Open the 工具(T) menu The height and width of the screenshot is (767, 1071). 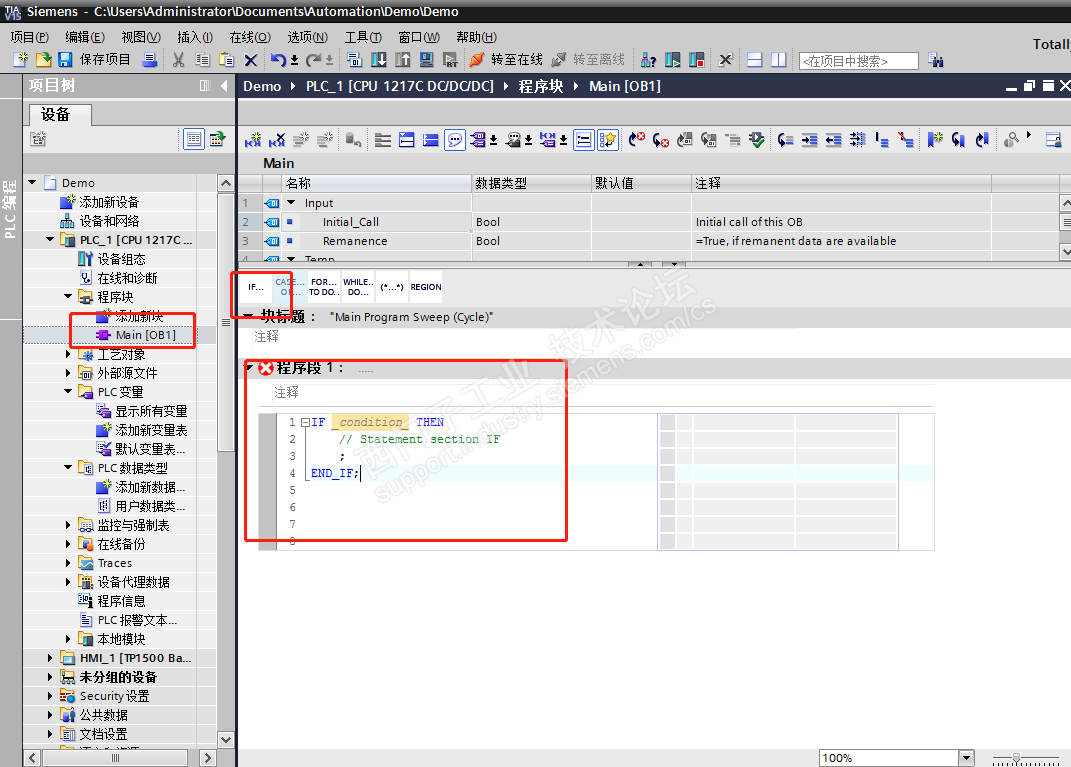[363, 37]
